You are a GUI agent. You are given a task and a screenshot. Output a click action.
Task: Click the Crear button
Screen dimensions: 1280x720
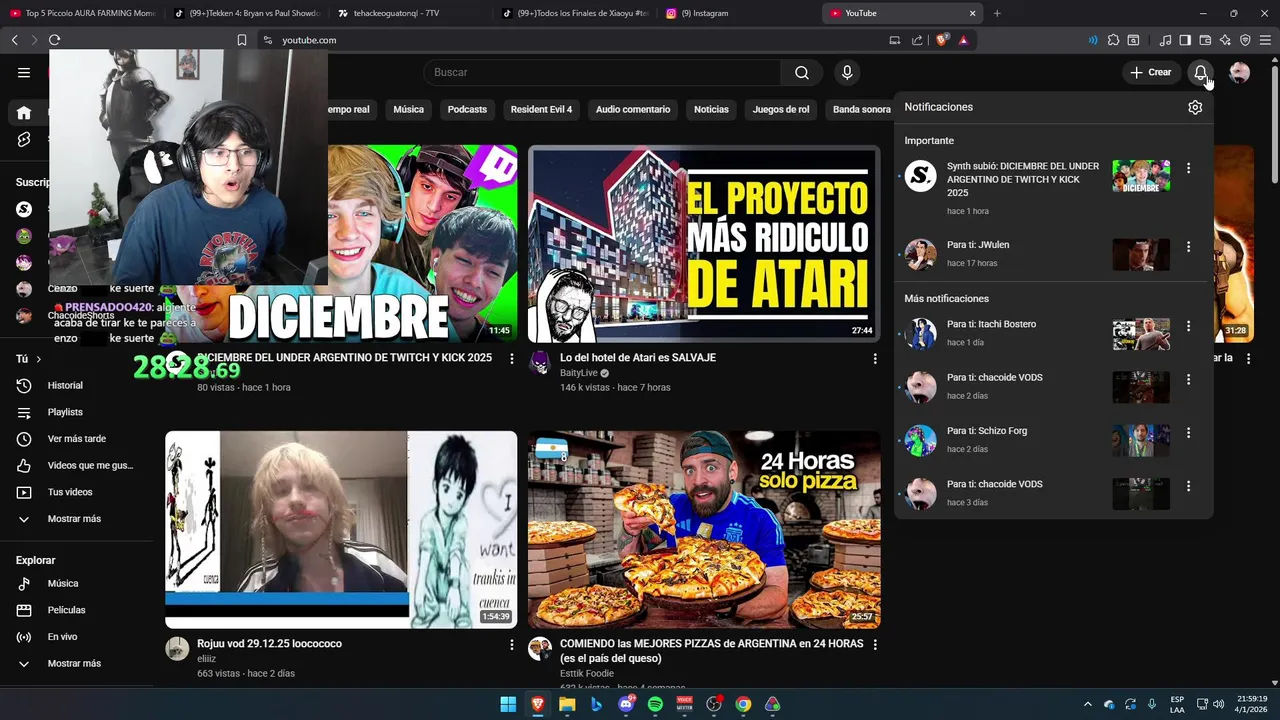point(1150,72)
